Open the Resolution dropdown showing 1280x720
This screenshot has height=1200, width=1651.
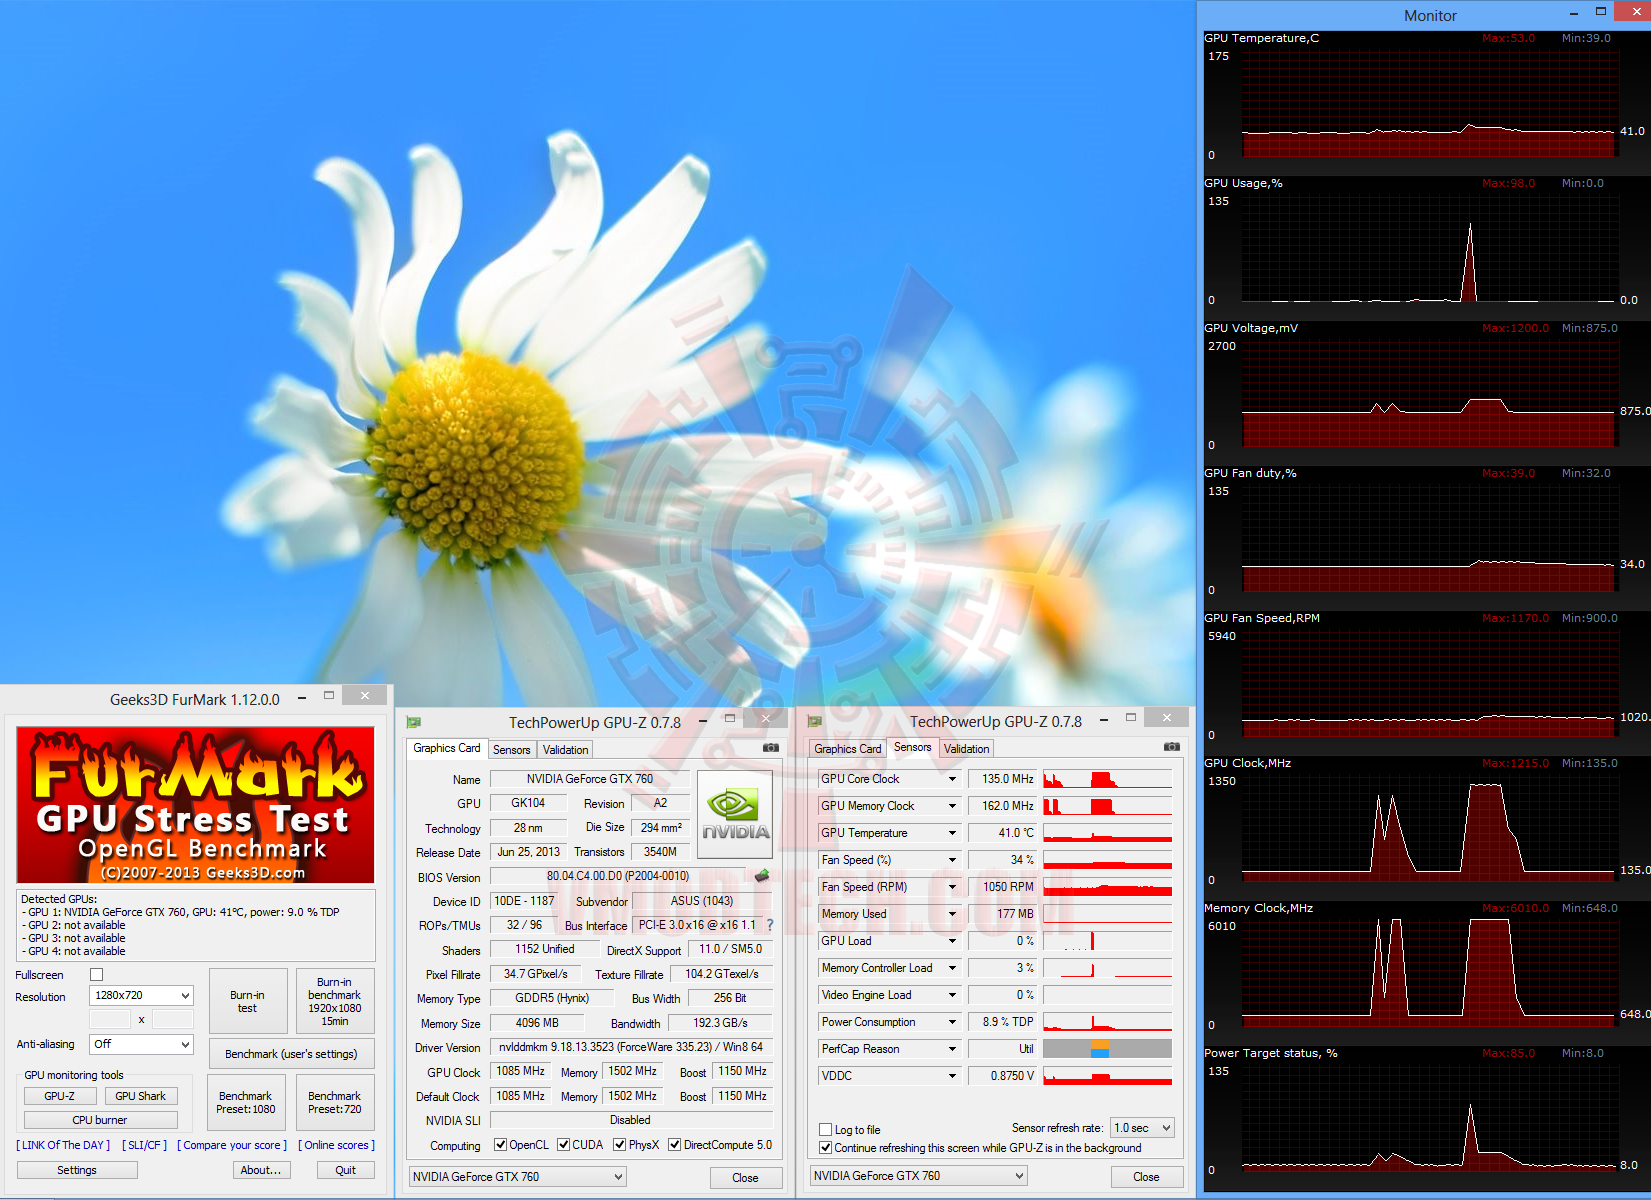(x=141, y=996)
